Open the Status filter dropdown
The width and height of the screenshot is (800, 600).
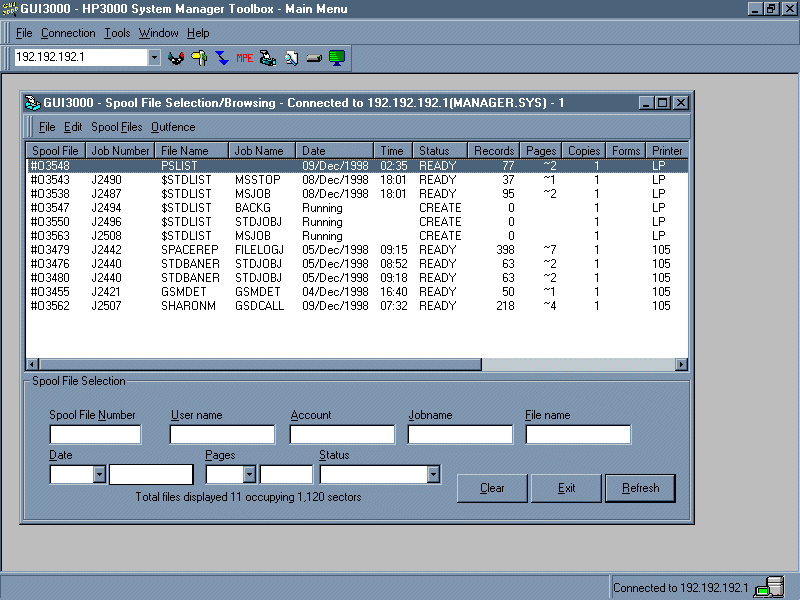point(433,475)
